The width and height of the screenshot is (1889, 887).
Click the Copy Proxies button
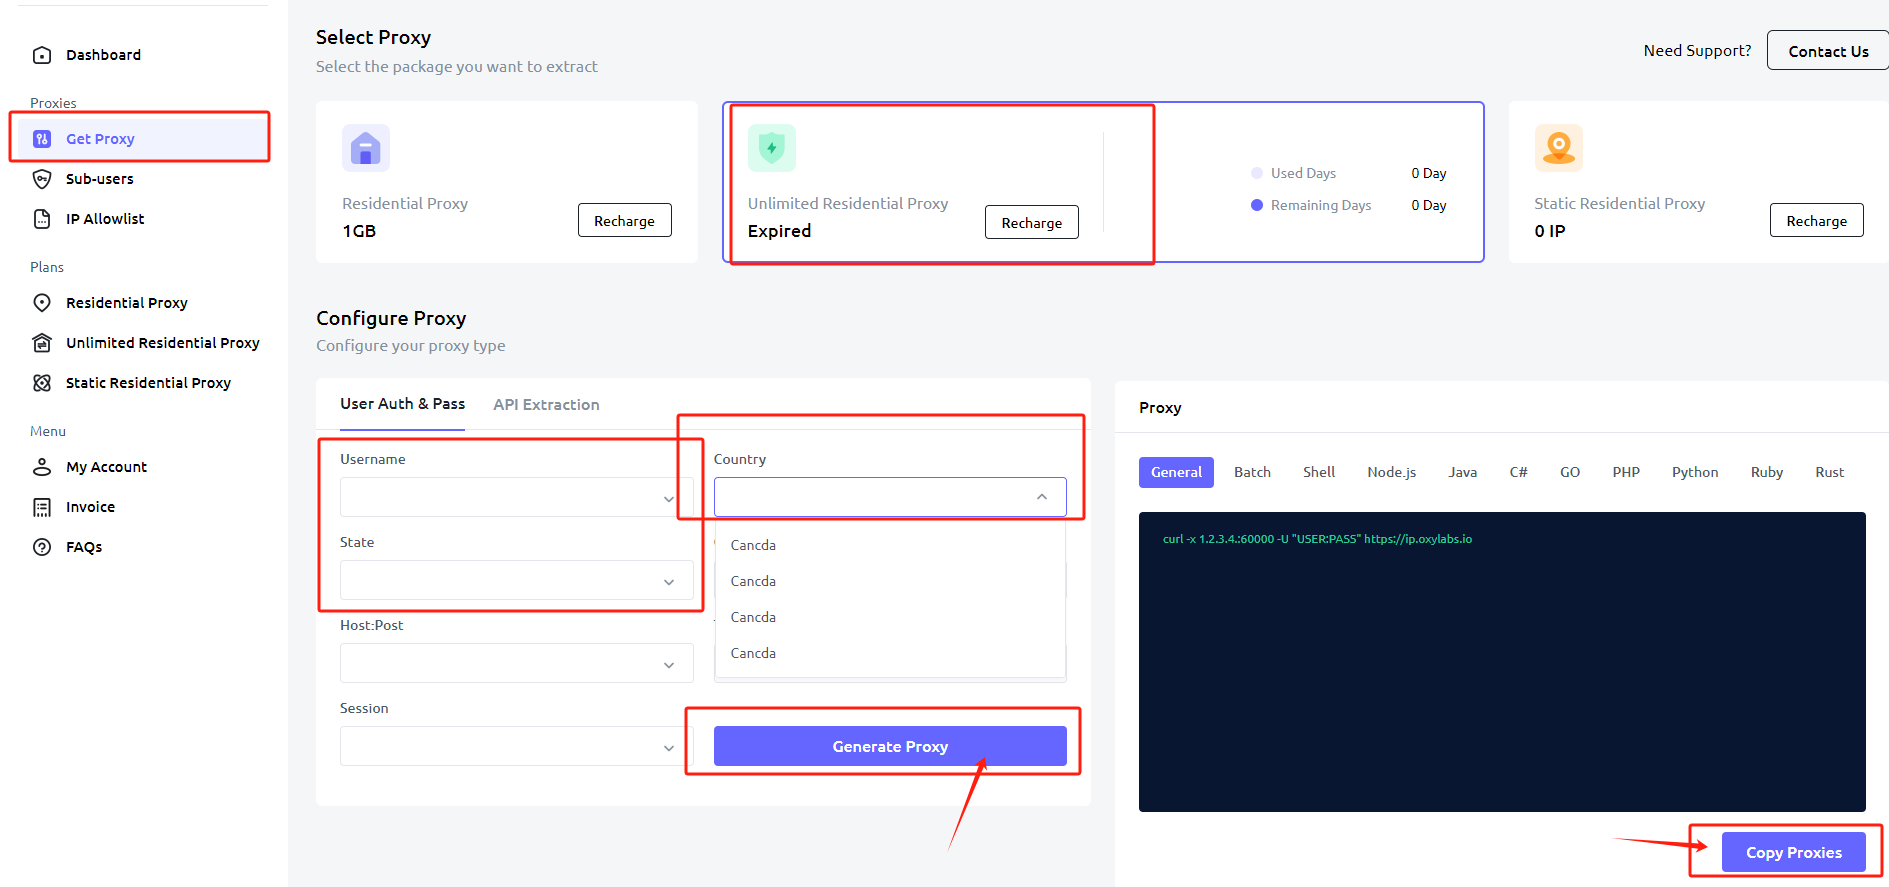(1793, 852)
